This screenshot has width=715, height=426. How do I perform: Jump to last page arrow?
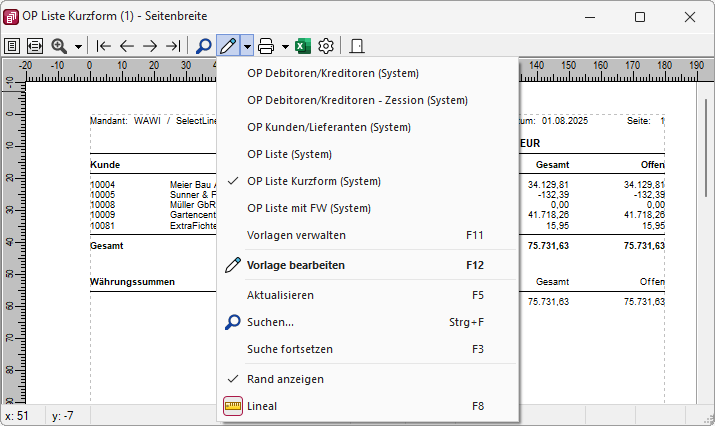pyautogui.click(x=173, y=46)
